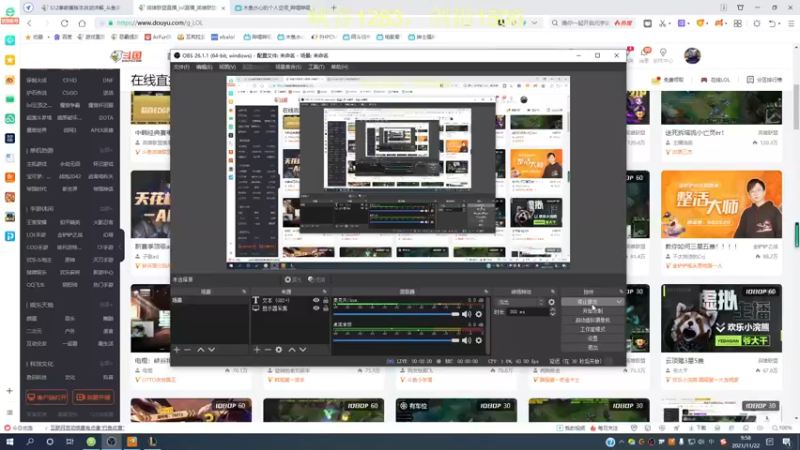
Task: Pop out the Scenes dock panel
Action: (x=244, y=292)
